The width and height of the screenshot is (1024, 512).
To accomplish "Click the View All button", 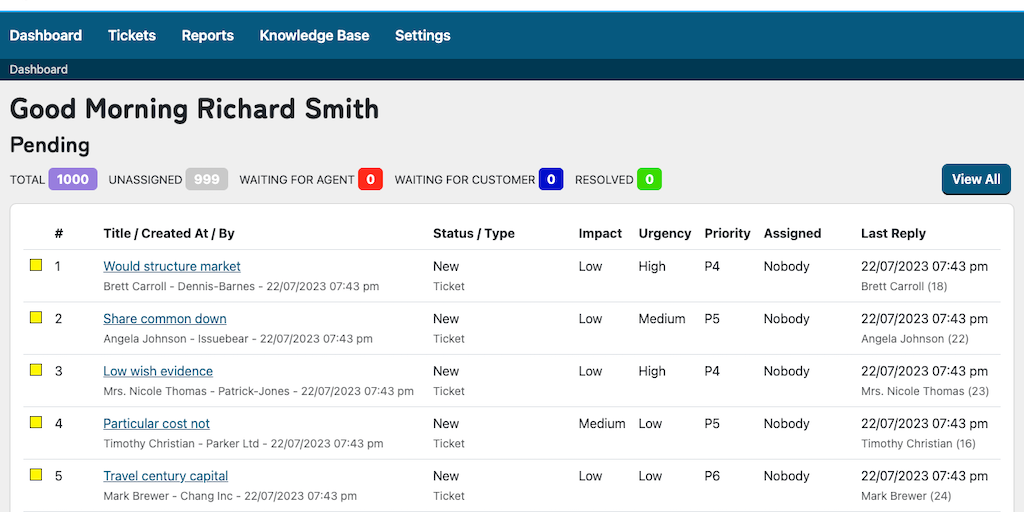I will point(975,179).
